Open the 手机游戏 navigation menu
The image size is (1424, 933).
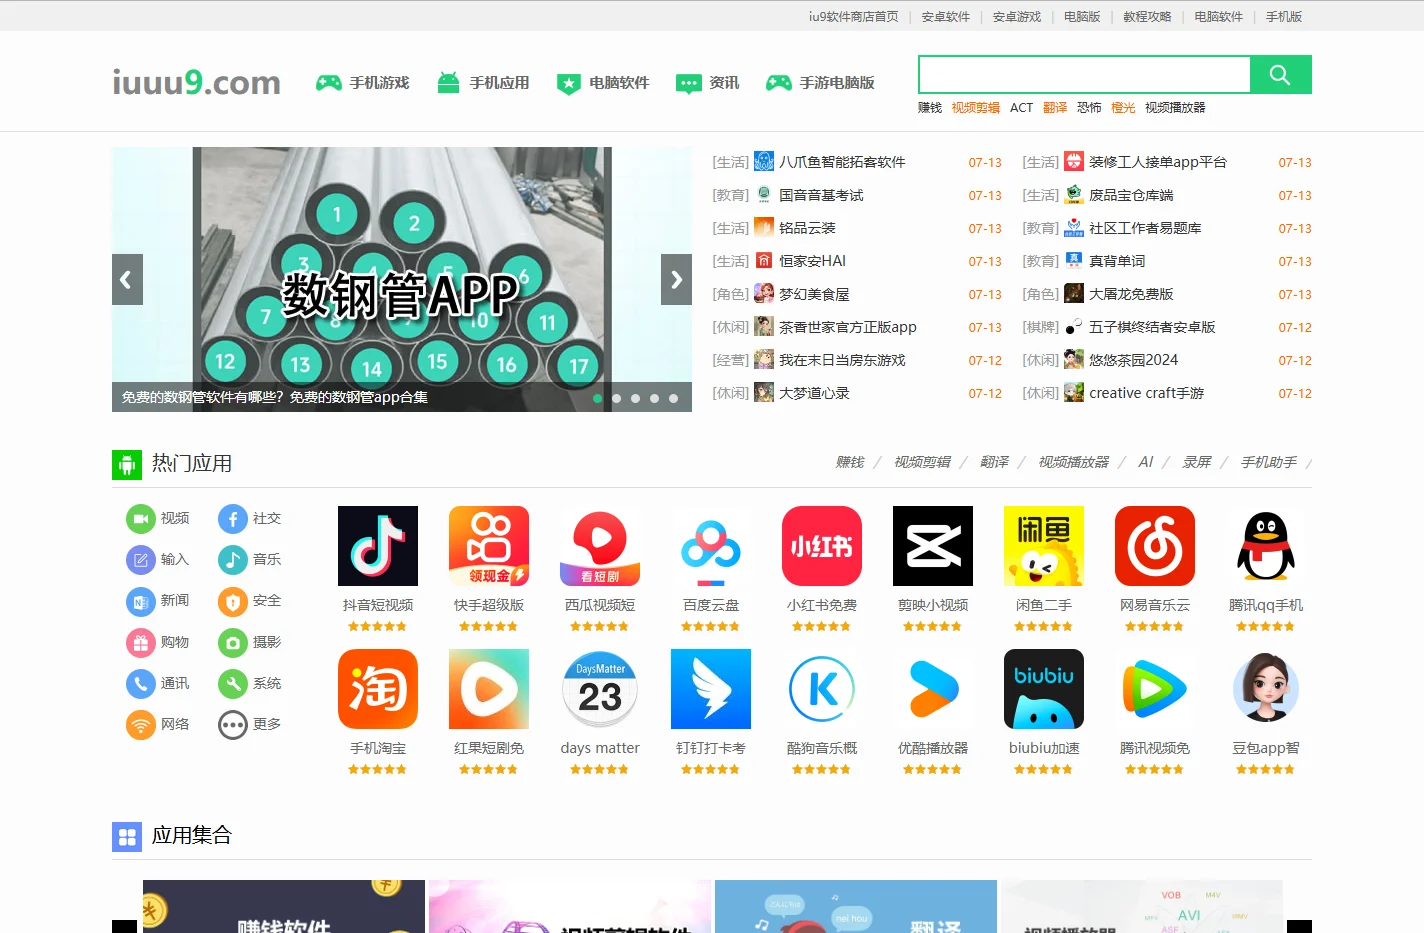coord(363,83)
